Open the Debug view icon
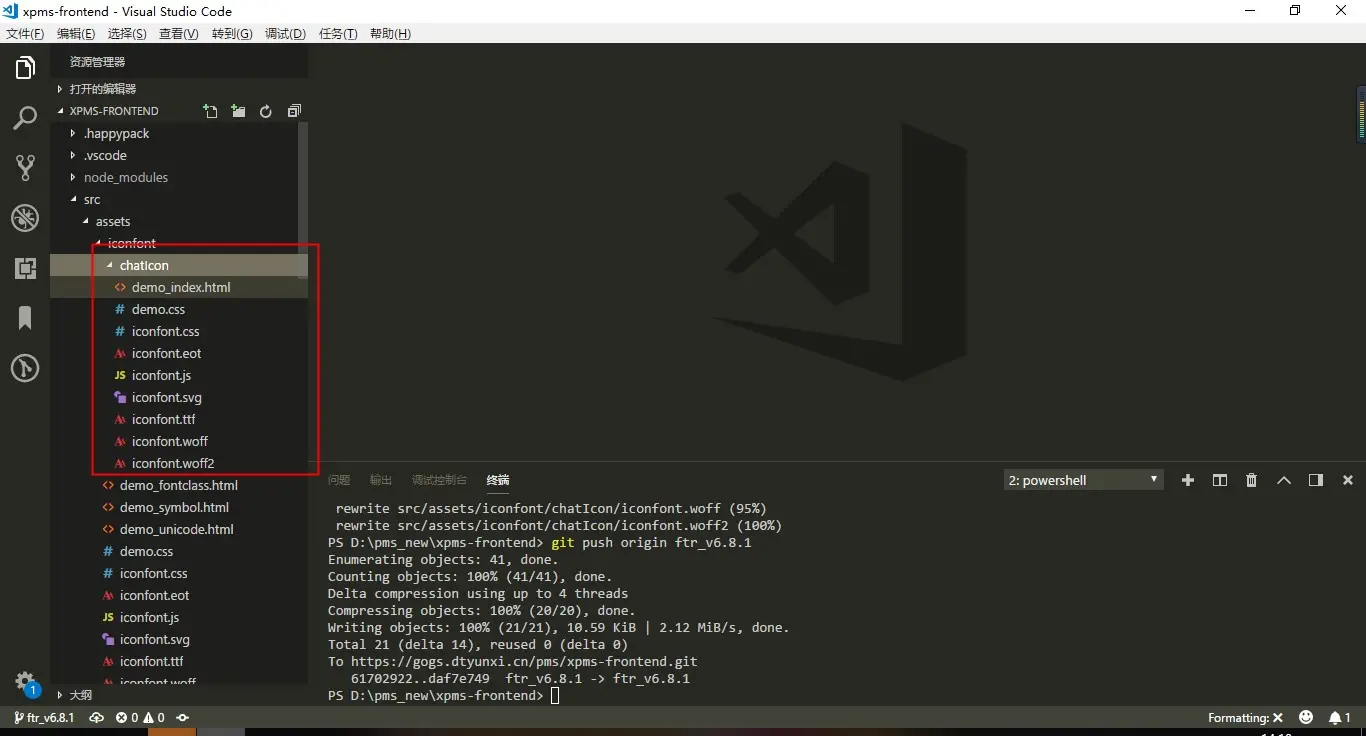The width and height of the screenshot is (1366, 736). [25, 218]
